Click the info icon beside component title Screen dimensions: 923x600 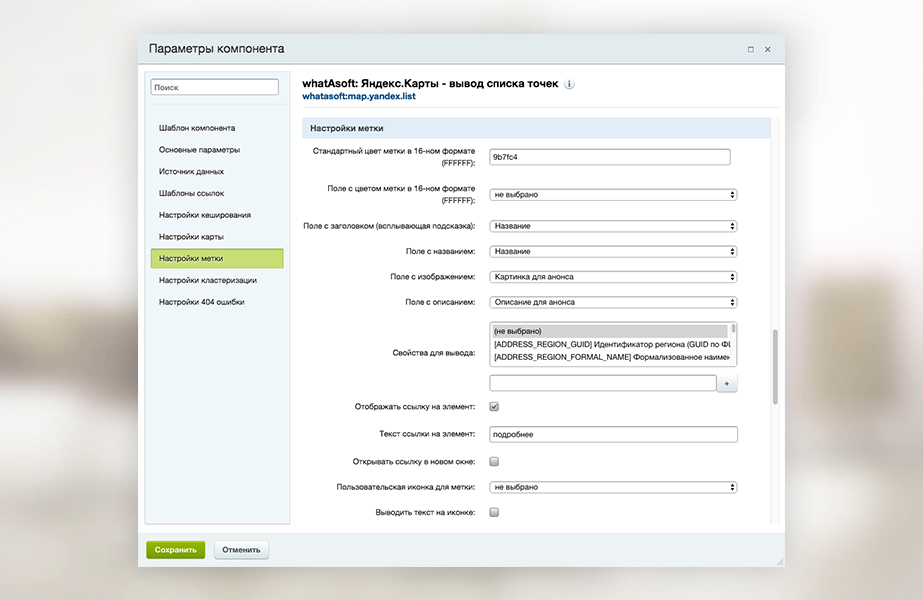coord(570,84)
